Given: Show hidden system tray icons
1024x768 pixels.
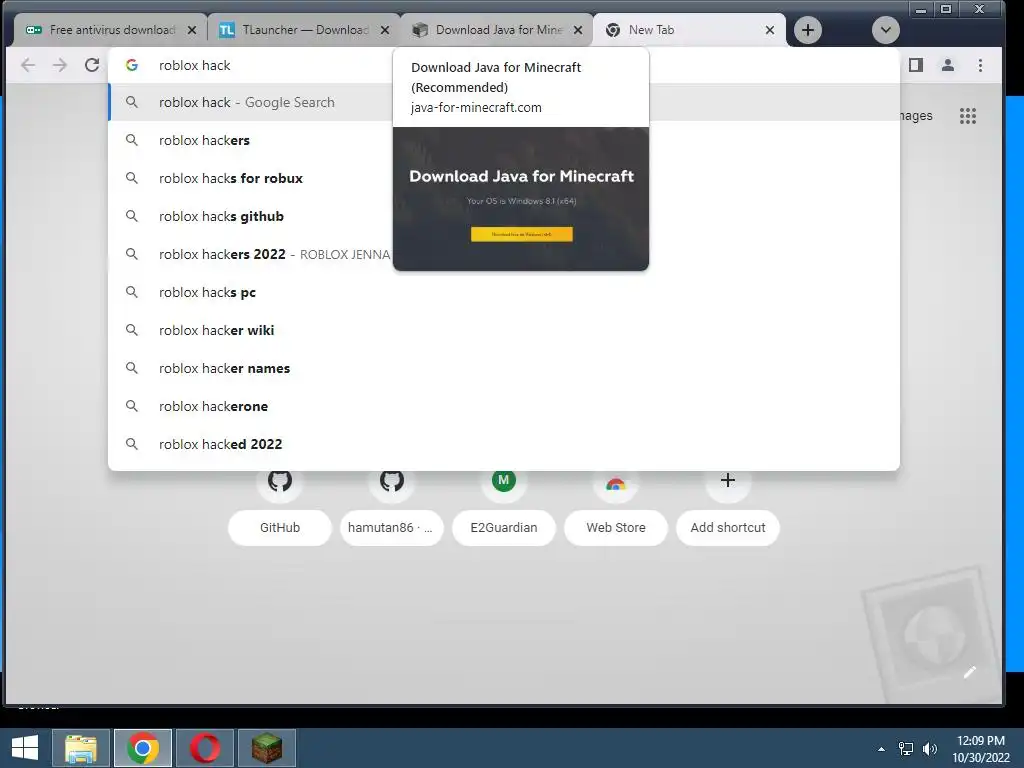Looking at the screenshot, I should (x=882, y=749).
